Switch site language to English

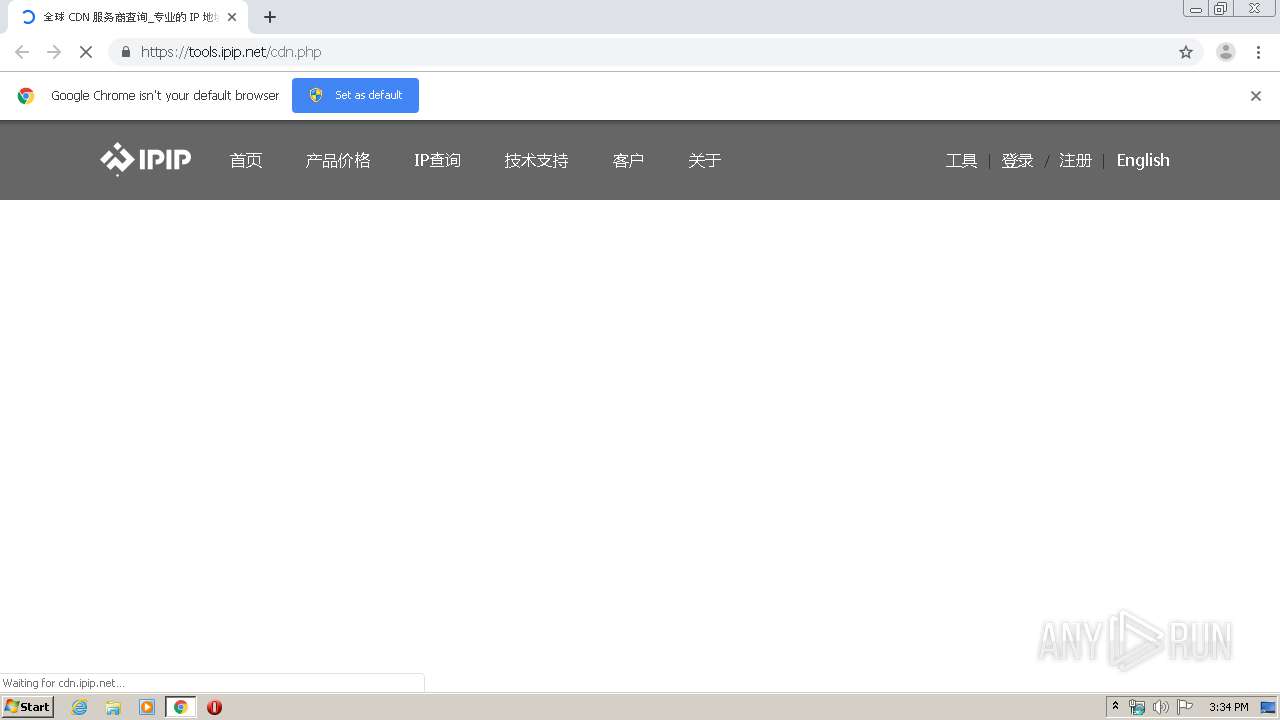pos(1143,160)
